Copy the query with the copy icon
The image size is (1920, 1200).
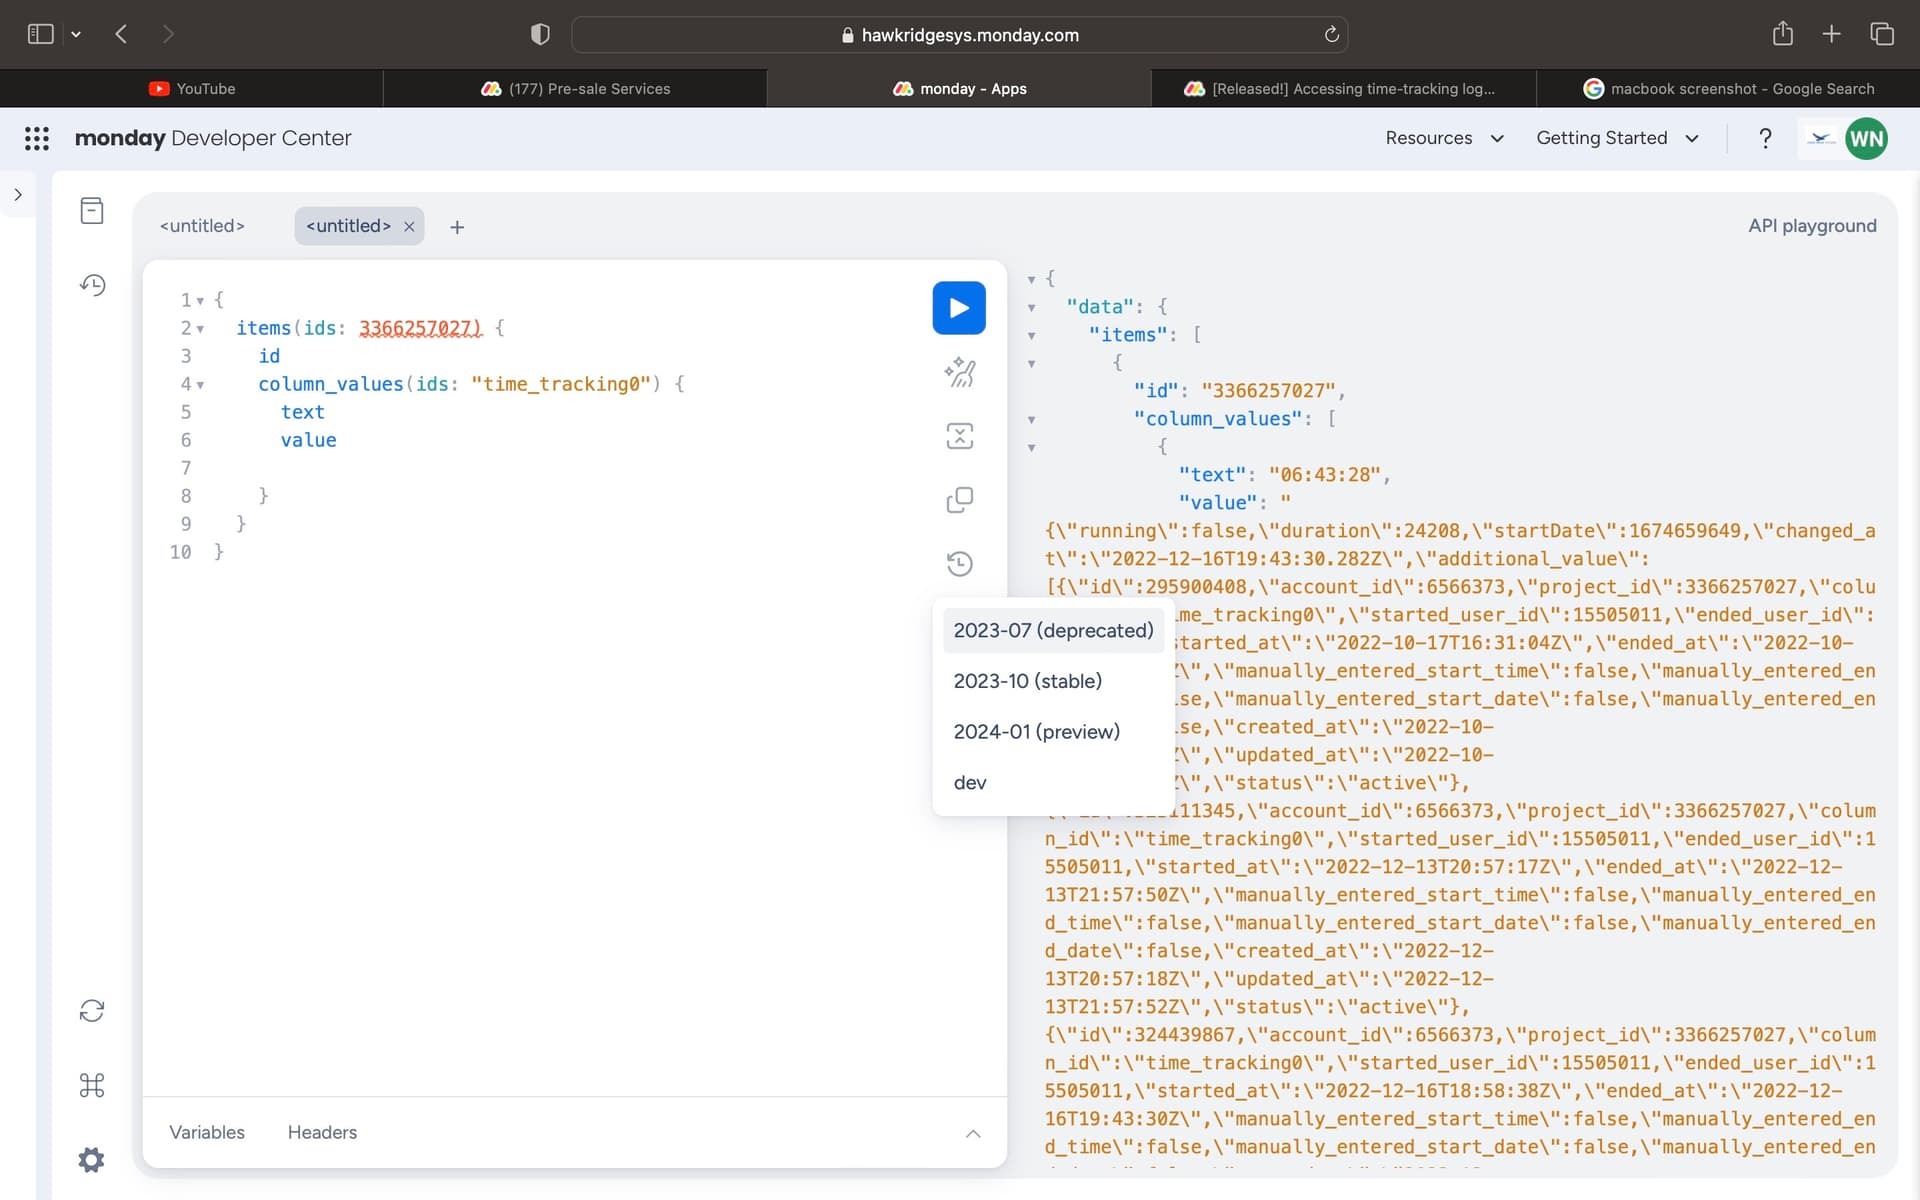(959, 500)
